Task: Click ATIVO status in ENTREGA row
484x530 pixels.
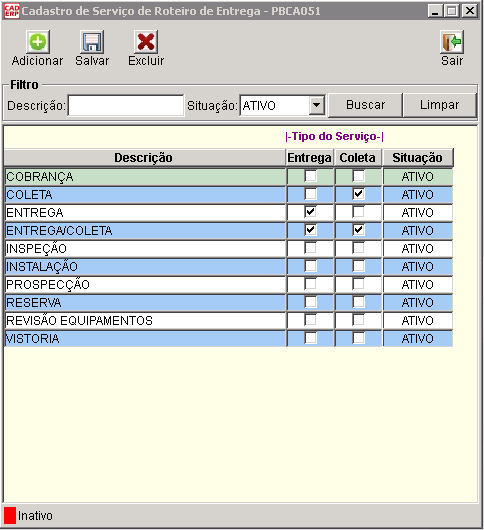Action: point(418,213)
